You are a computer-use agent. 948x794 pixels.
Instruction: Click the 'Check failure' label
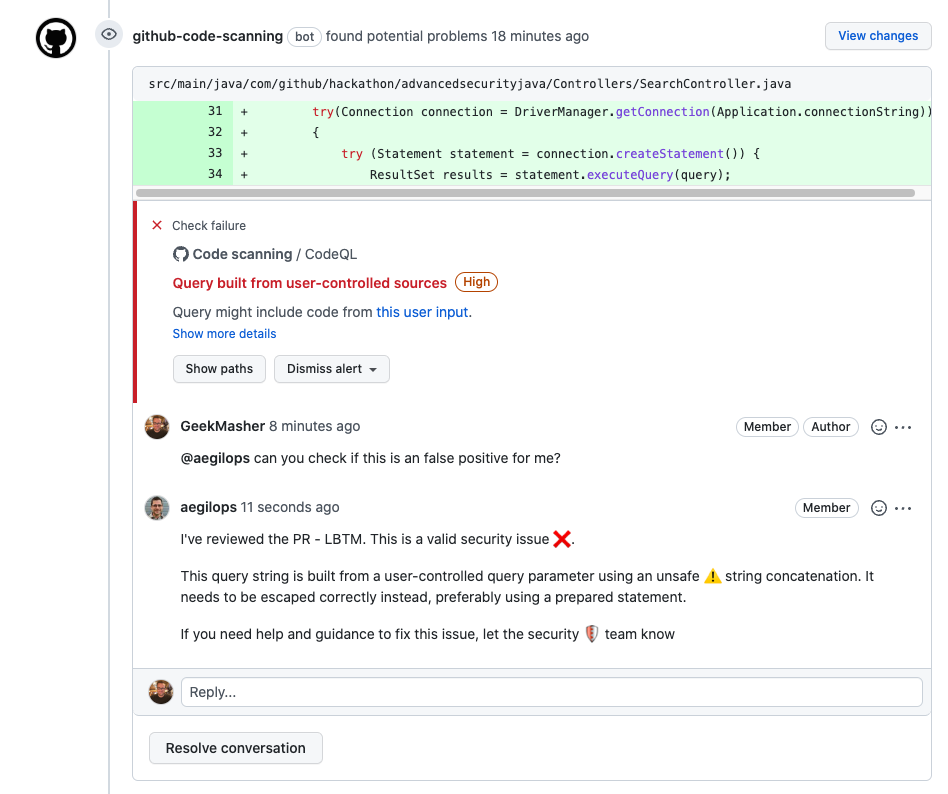pyautogui.click(x=209, y=226)
